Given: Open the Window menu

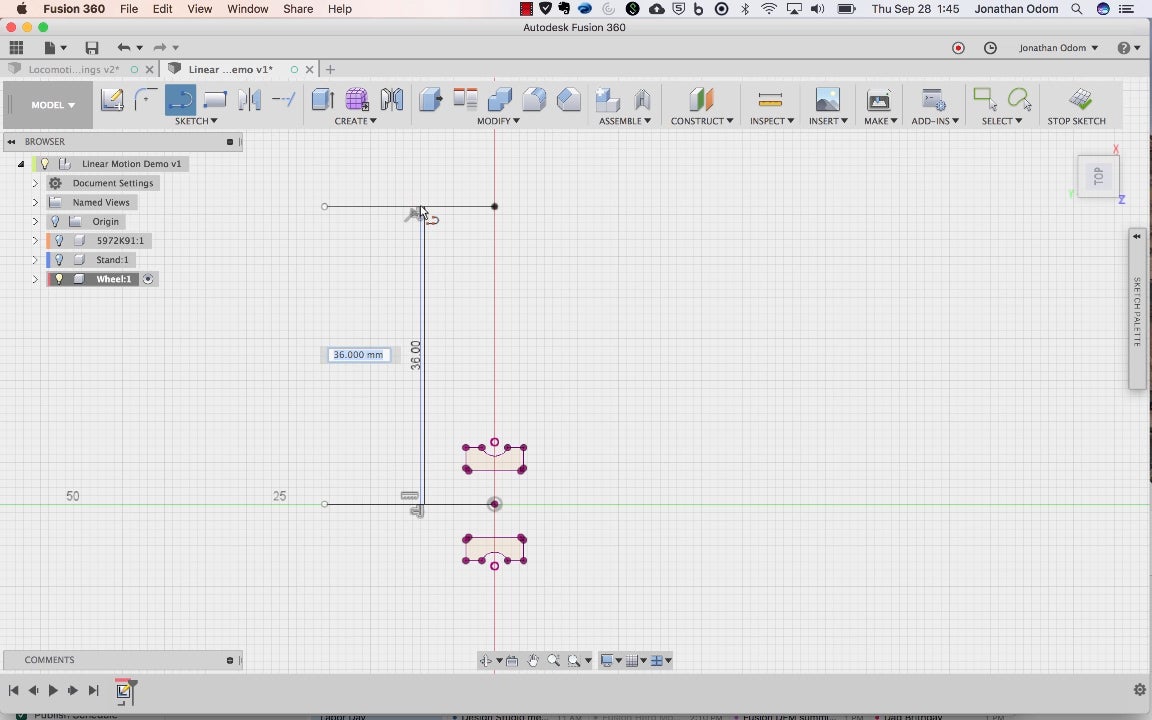Looking at the screenshot, I should (248, 9).
